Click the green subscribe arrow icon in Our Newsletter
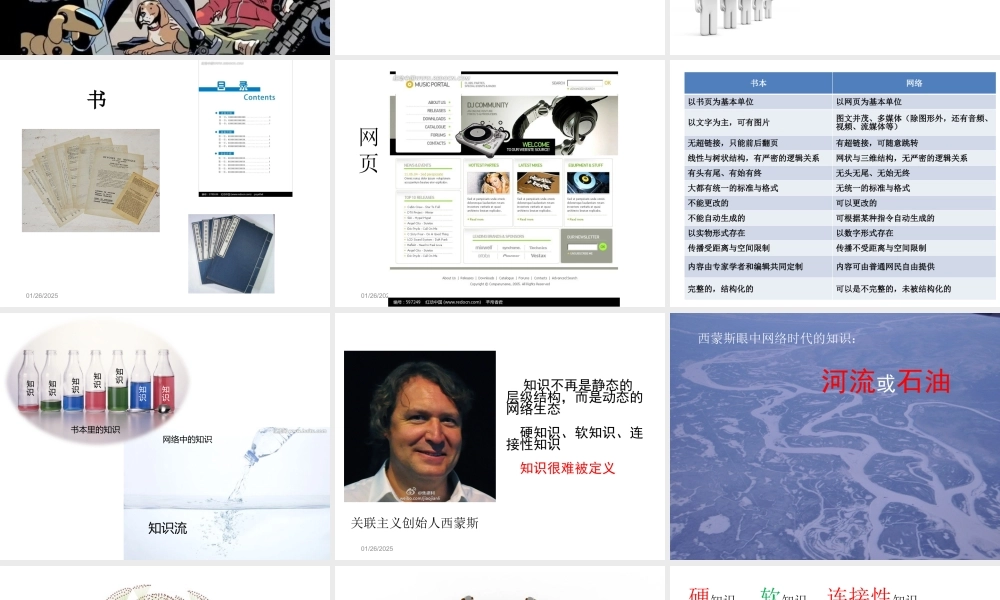 (605, 246)
